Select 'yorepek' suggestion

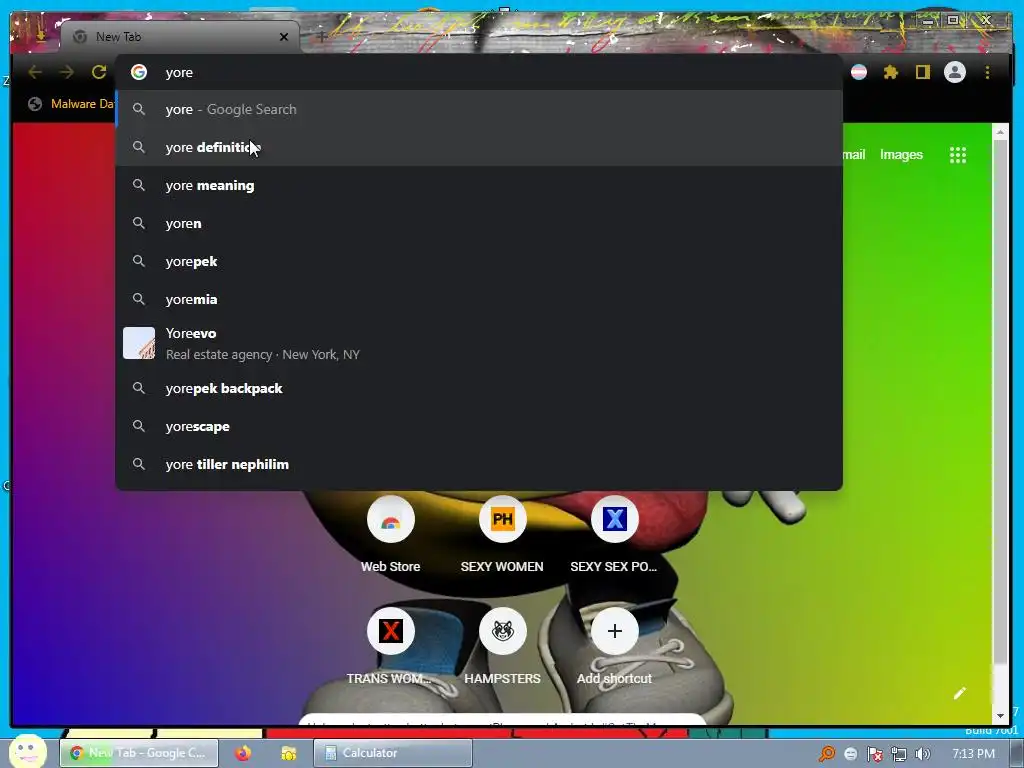(x=479, y=261)
